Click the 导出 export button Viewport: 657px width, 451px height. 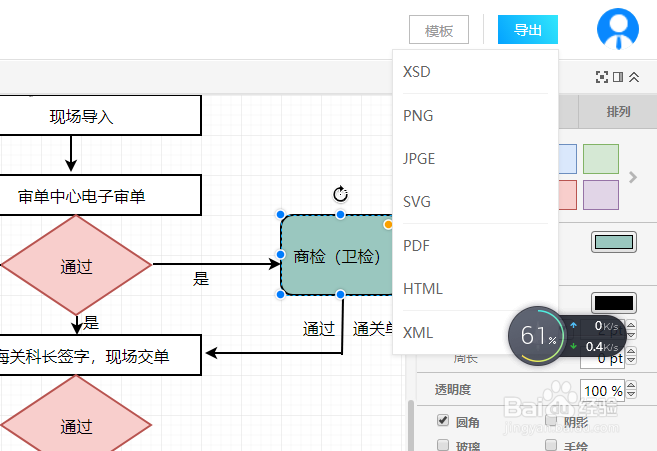tap(528, 30)
